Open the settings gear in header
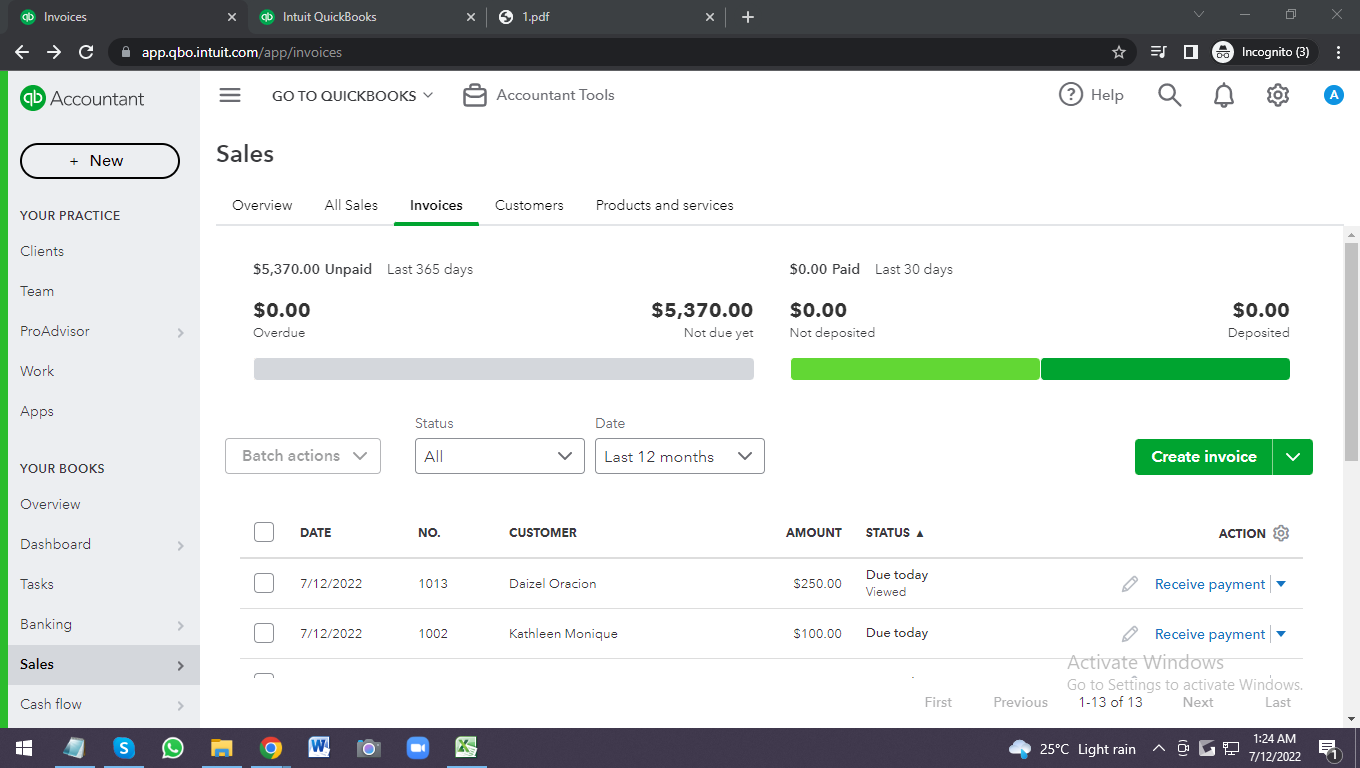 [1277, 95]
